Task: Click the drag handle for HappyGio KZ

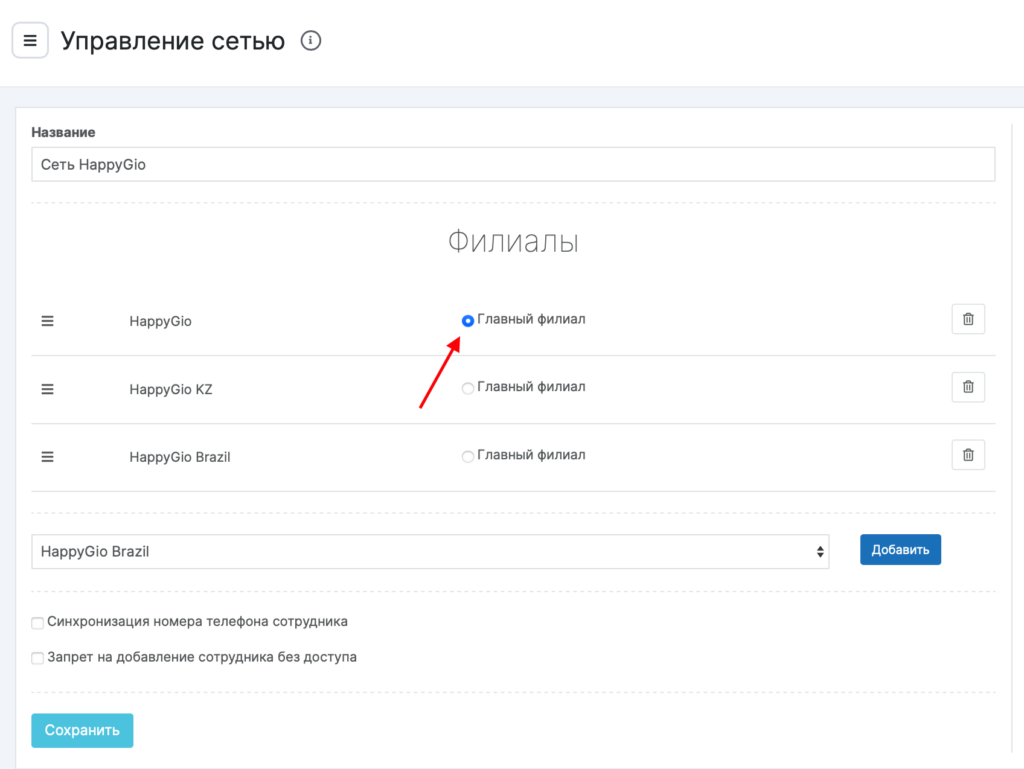Action: [47, 389]
